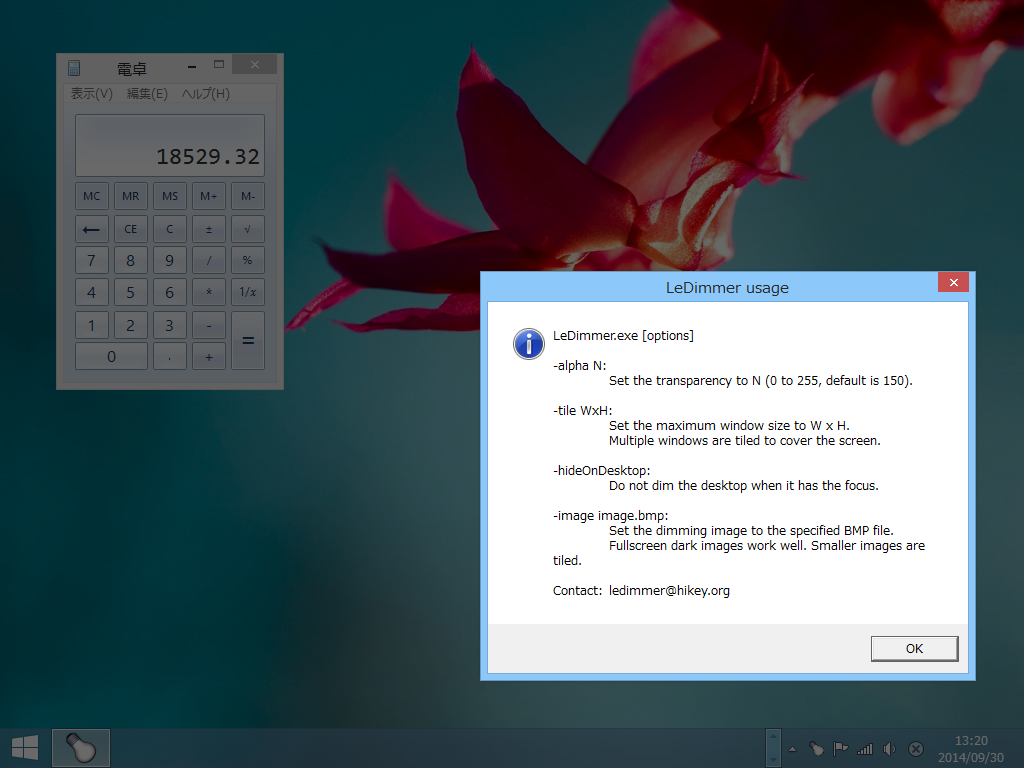Click OK to close the LeDimmer usage dialog

click(x=913, y=648)
